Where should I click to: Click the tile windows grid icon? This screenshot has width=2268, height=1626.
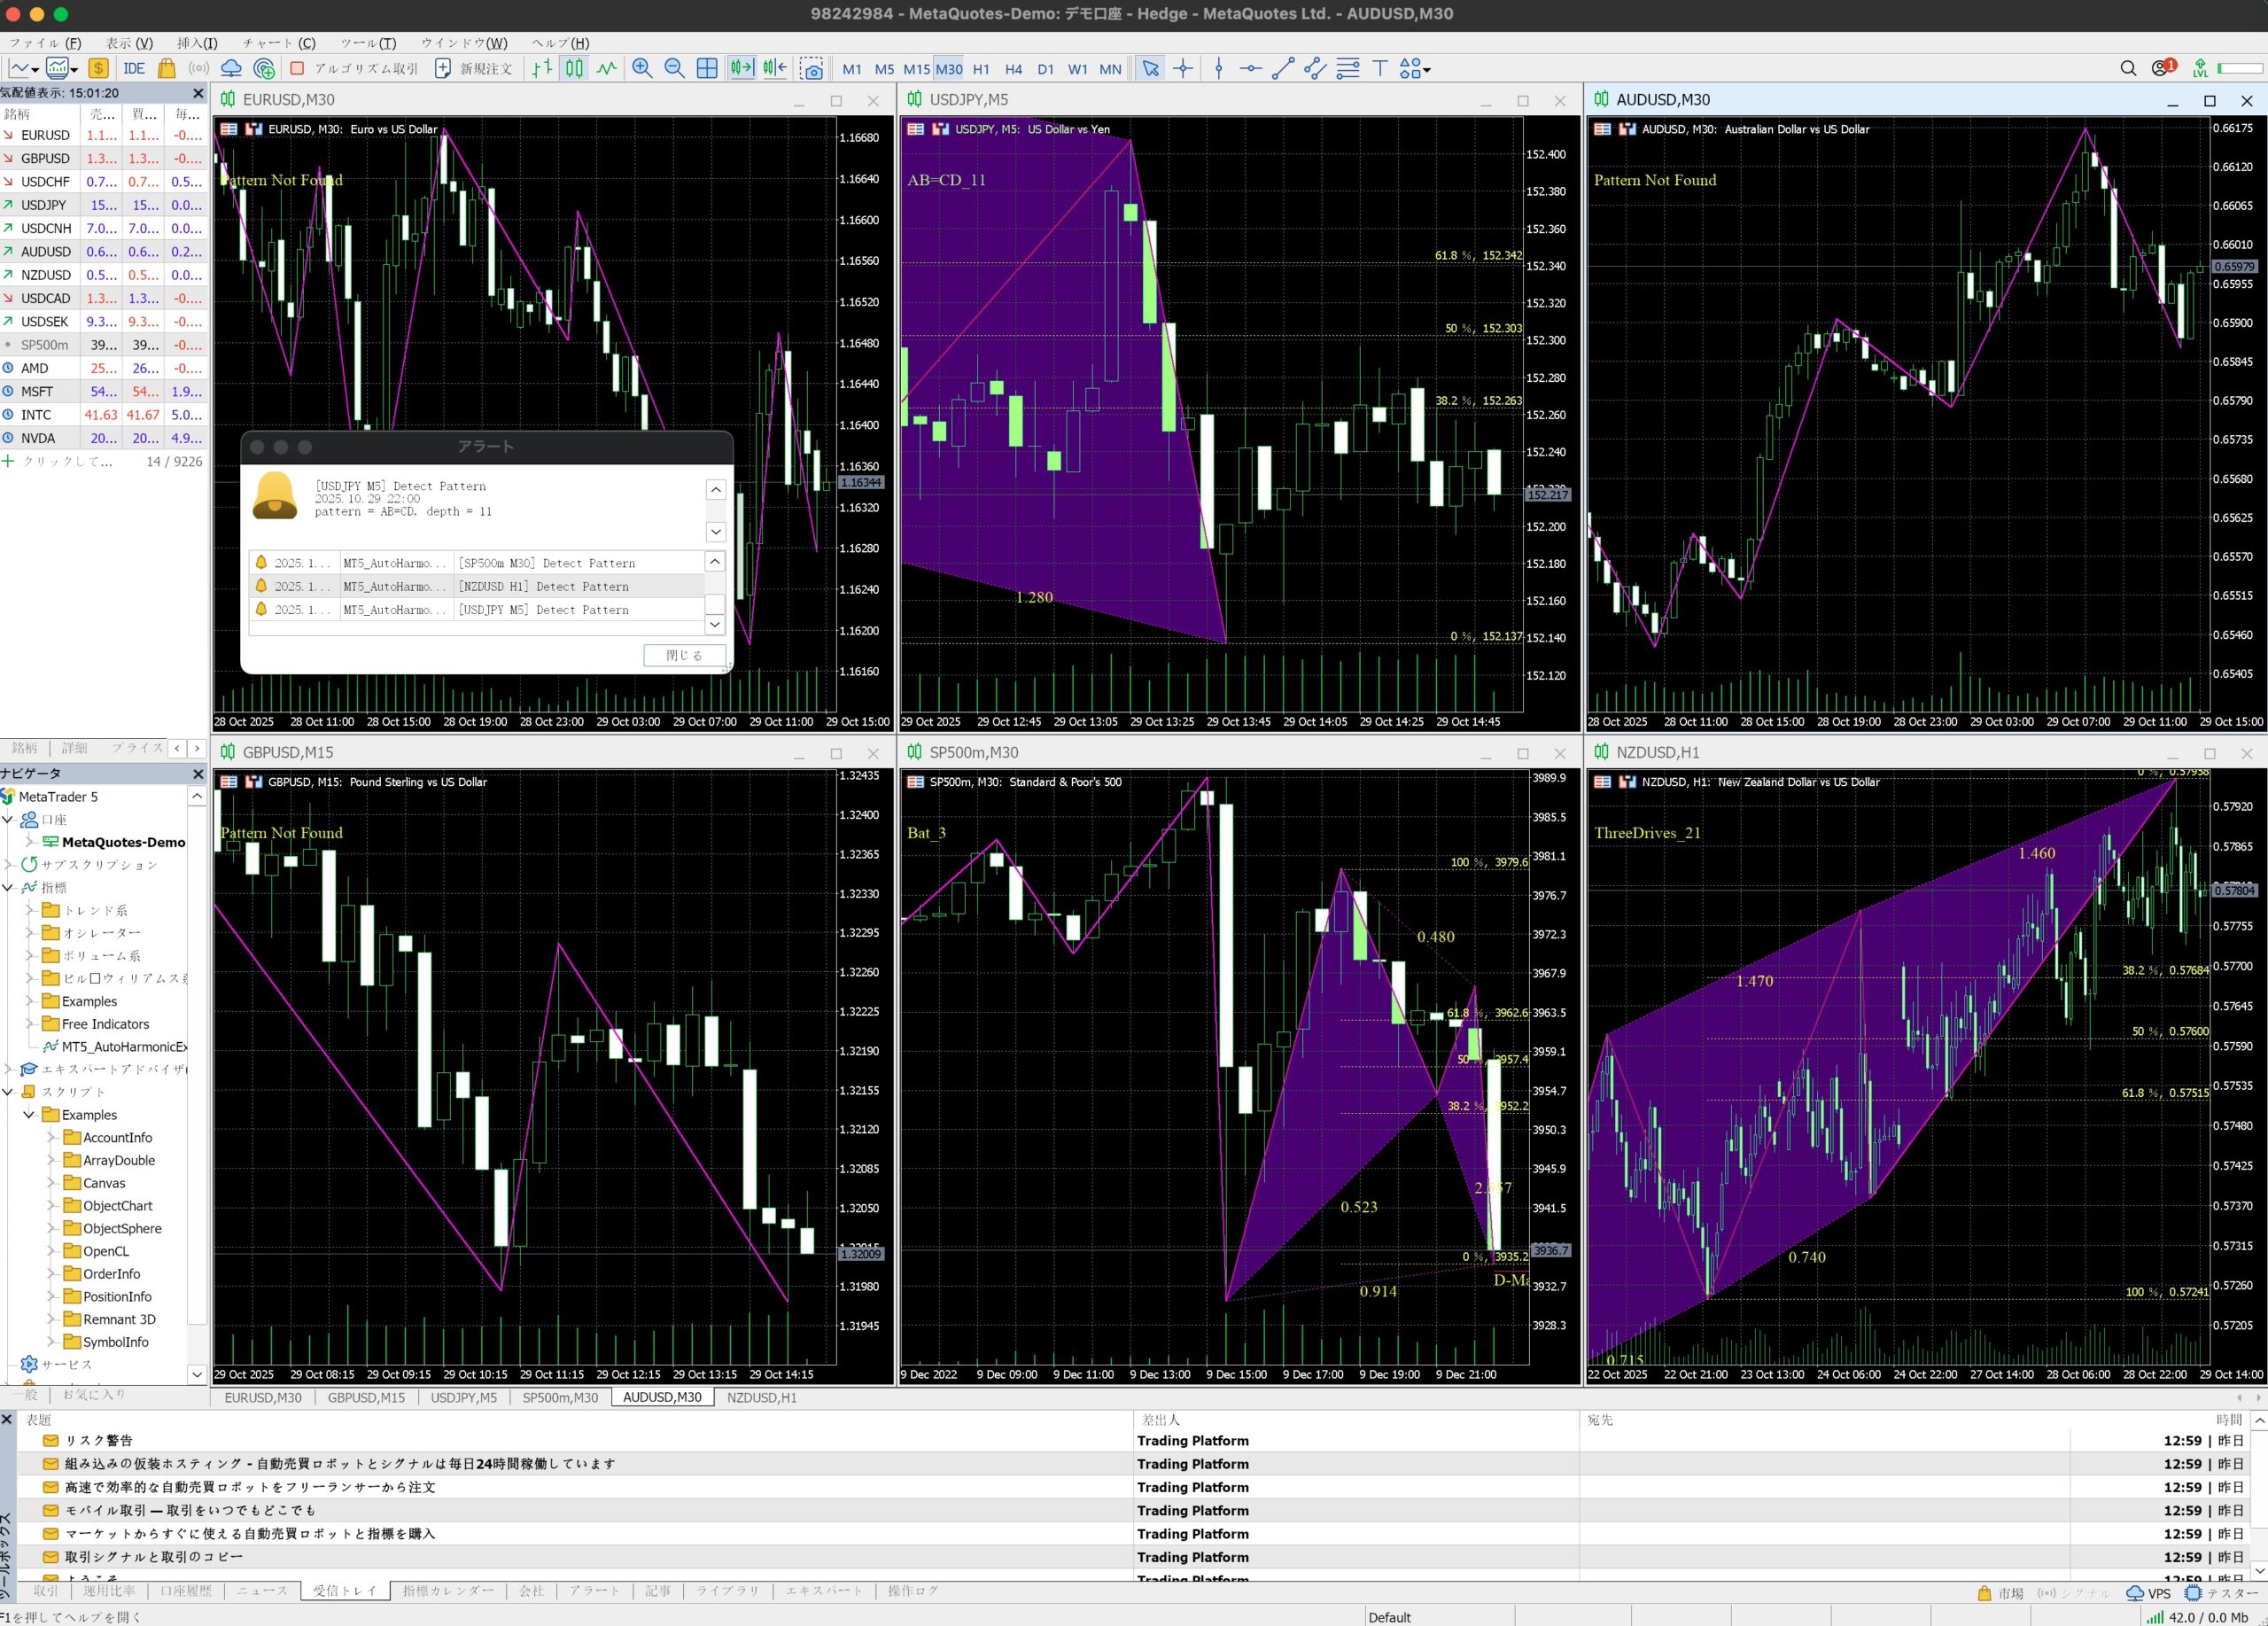707,68
